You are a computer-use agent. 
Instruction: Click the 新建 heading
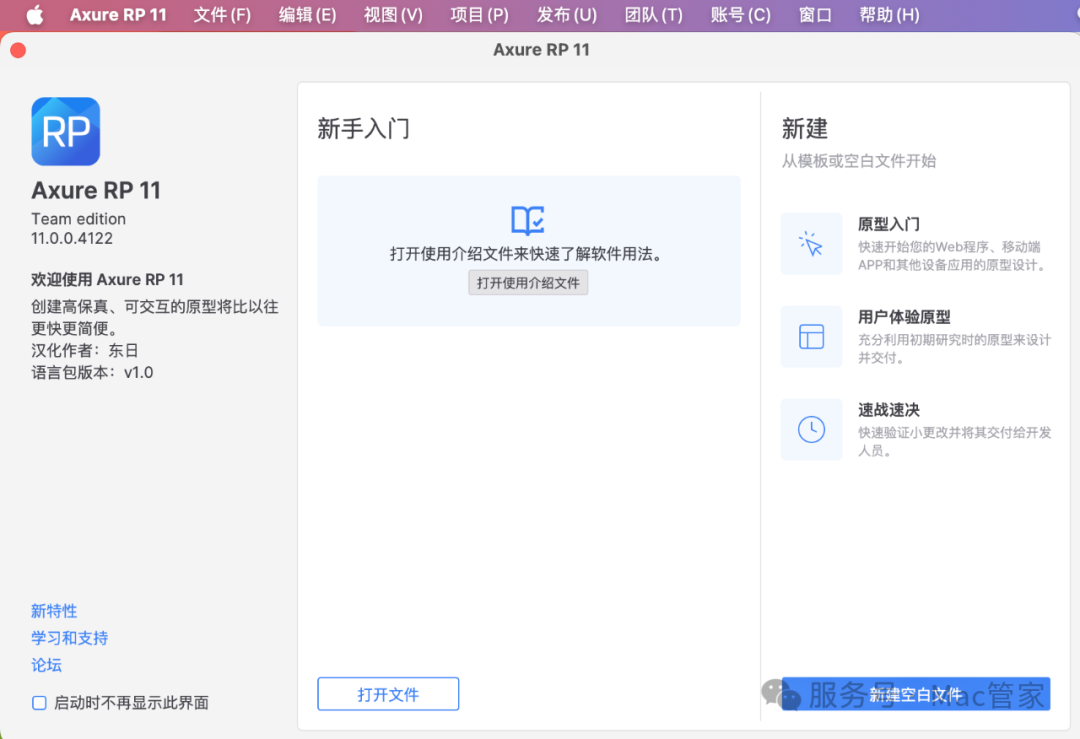tap(804, 129)
